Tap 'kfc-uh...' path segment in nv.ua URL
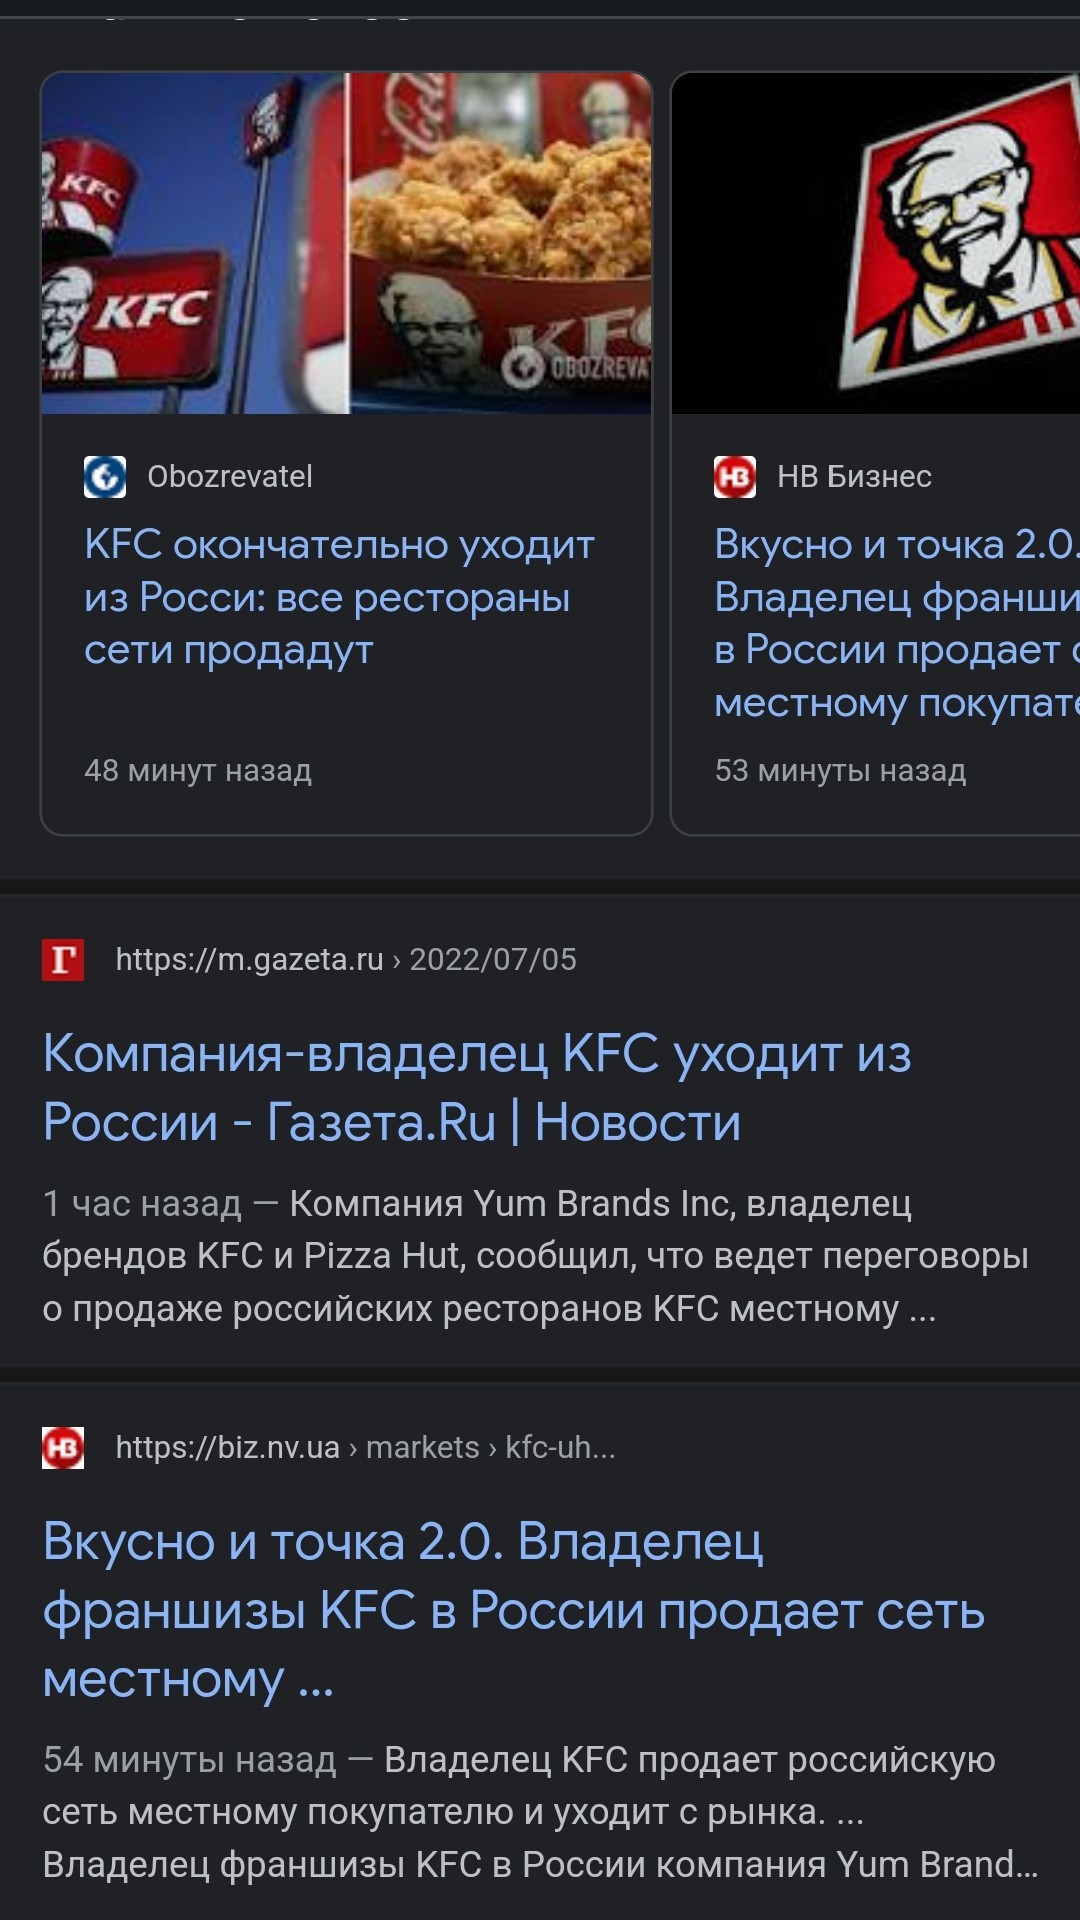 pyautogui.click(x=560, y=1448)
